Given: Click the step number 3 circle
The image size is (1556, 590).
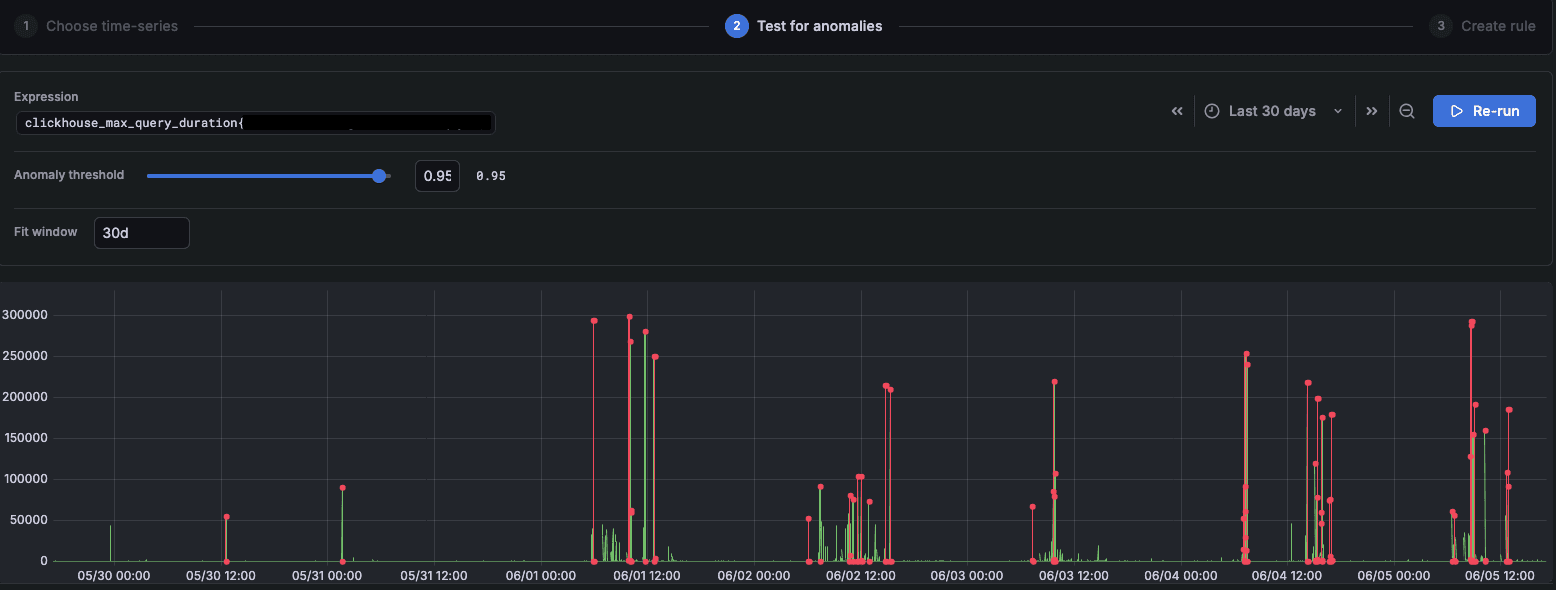Looking at the screenshot, I should (x=1441, y=26).
